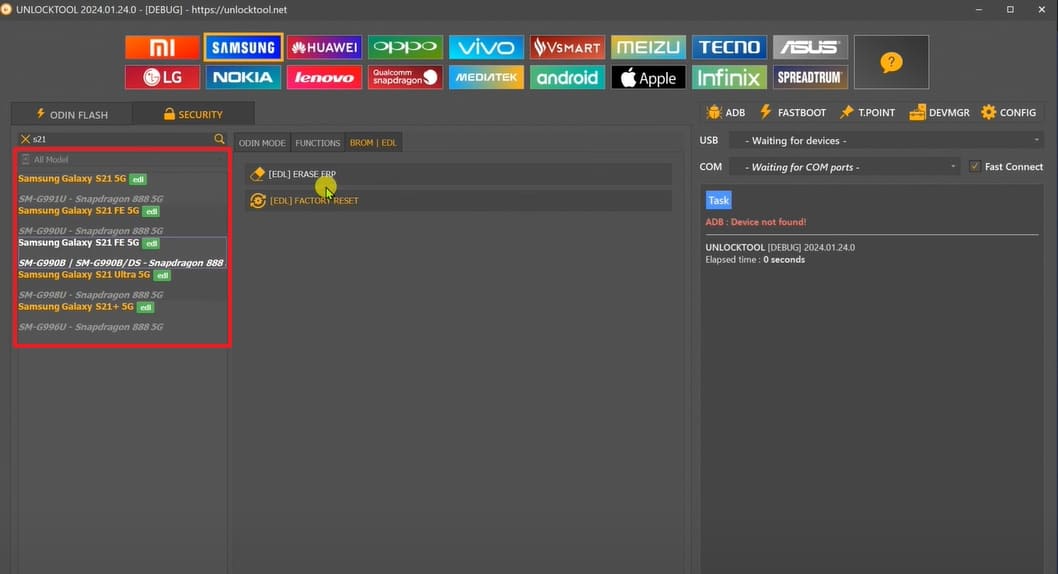This screenshot has height=574, width=1058.
Task: Click the model search input field
Action: (x=121, y=139)
